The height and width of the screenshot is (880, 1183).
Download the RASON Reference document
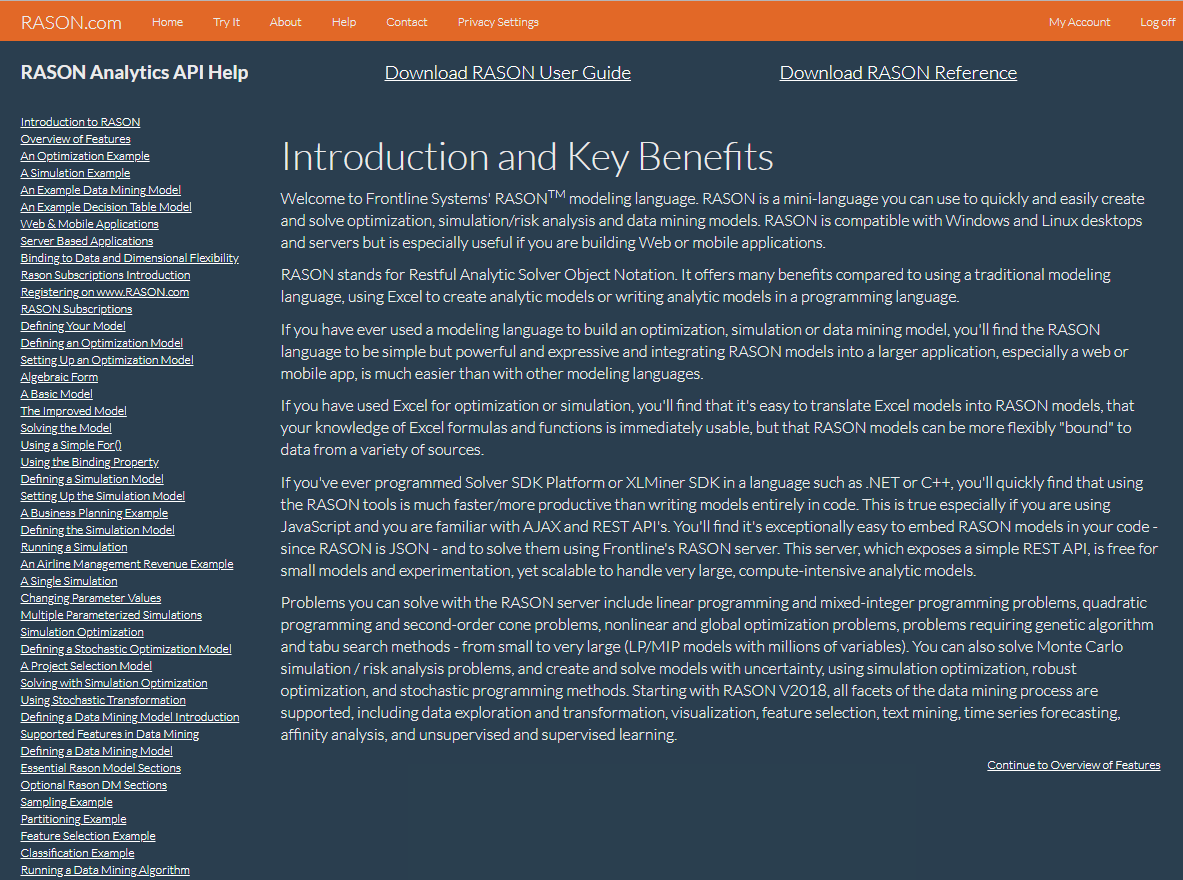(898, 73)
